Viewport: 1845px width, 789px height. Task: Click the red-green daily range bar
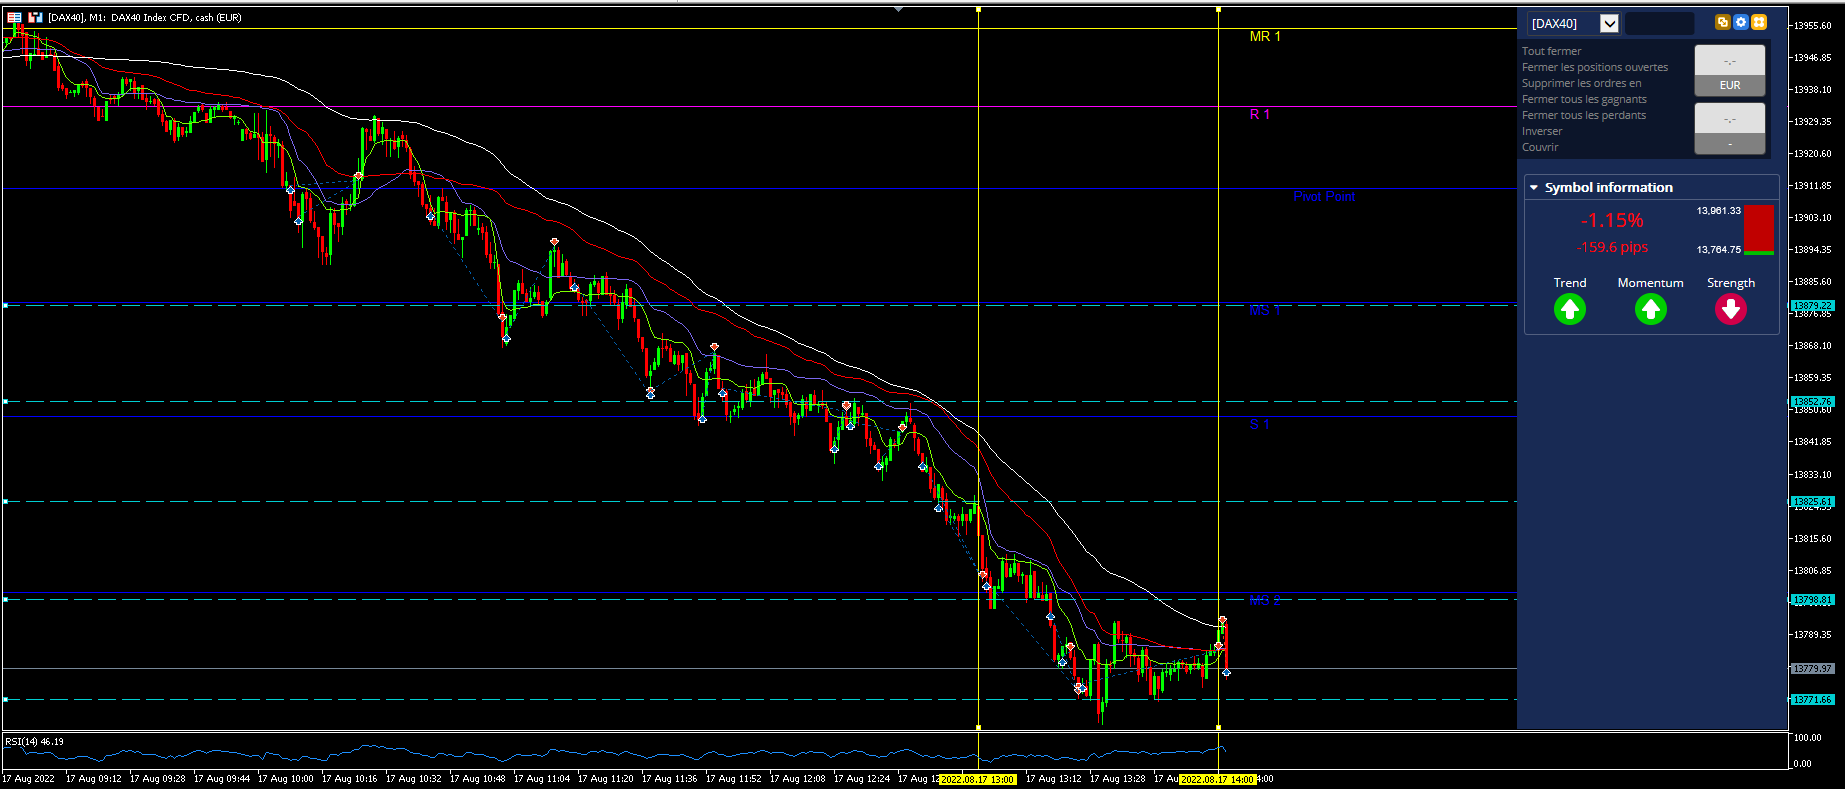pos(1759,230)
